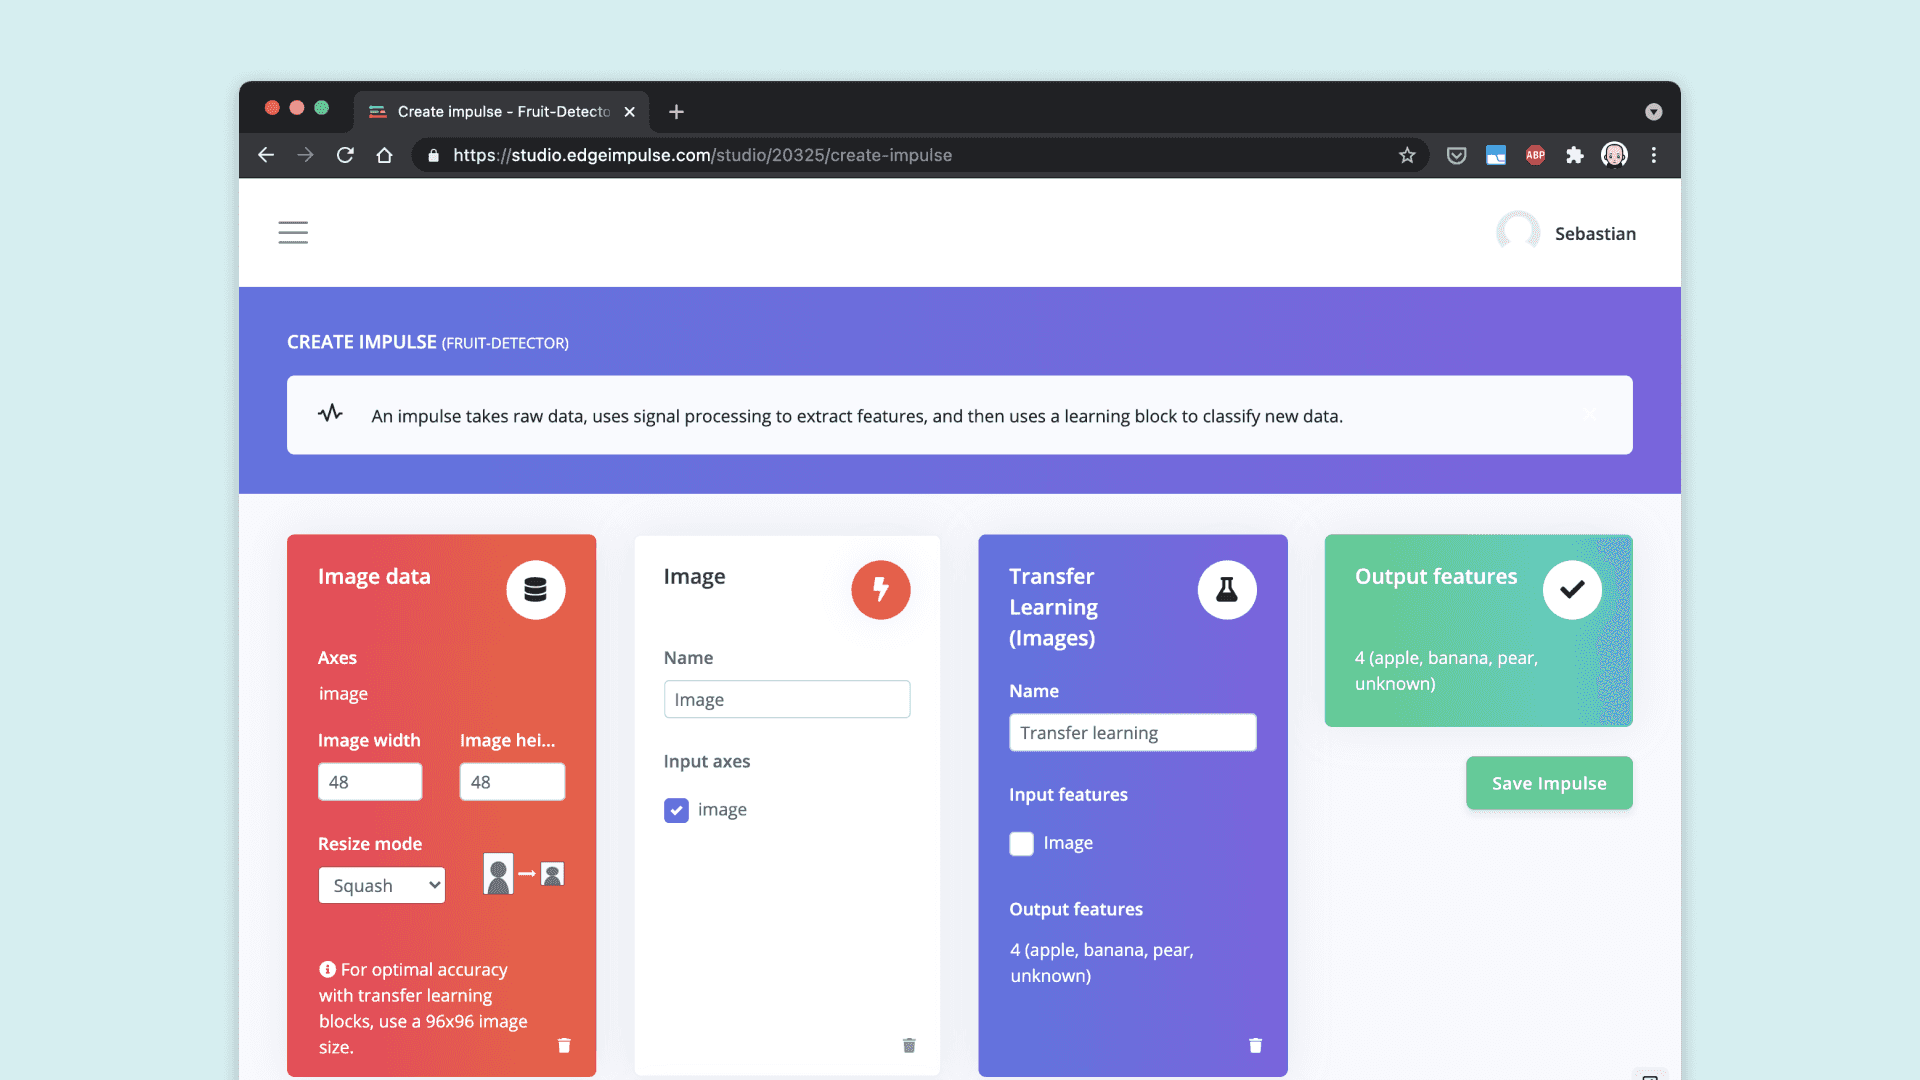Open the browser extensions puzzle icon
This screenshot has height=1080, width=1920.
tap(1575, 155)
